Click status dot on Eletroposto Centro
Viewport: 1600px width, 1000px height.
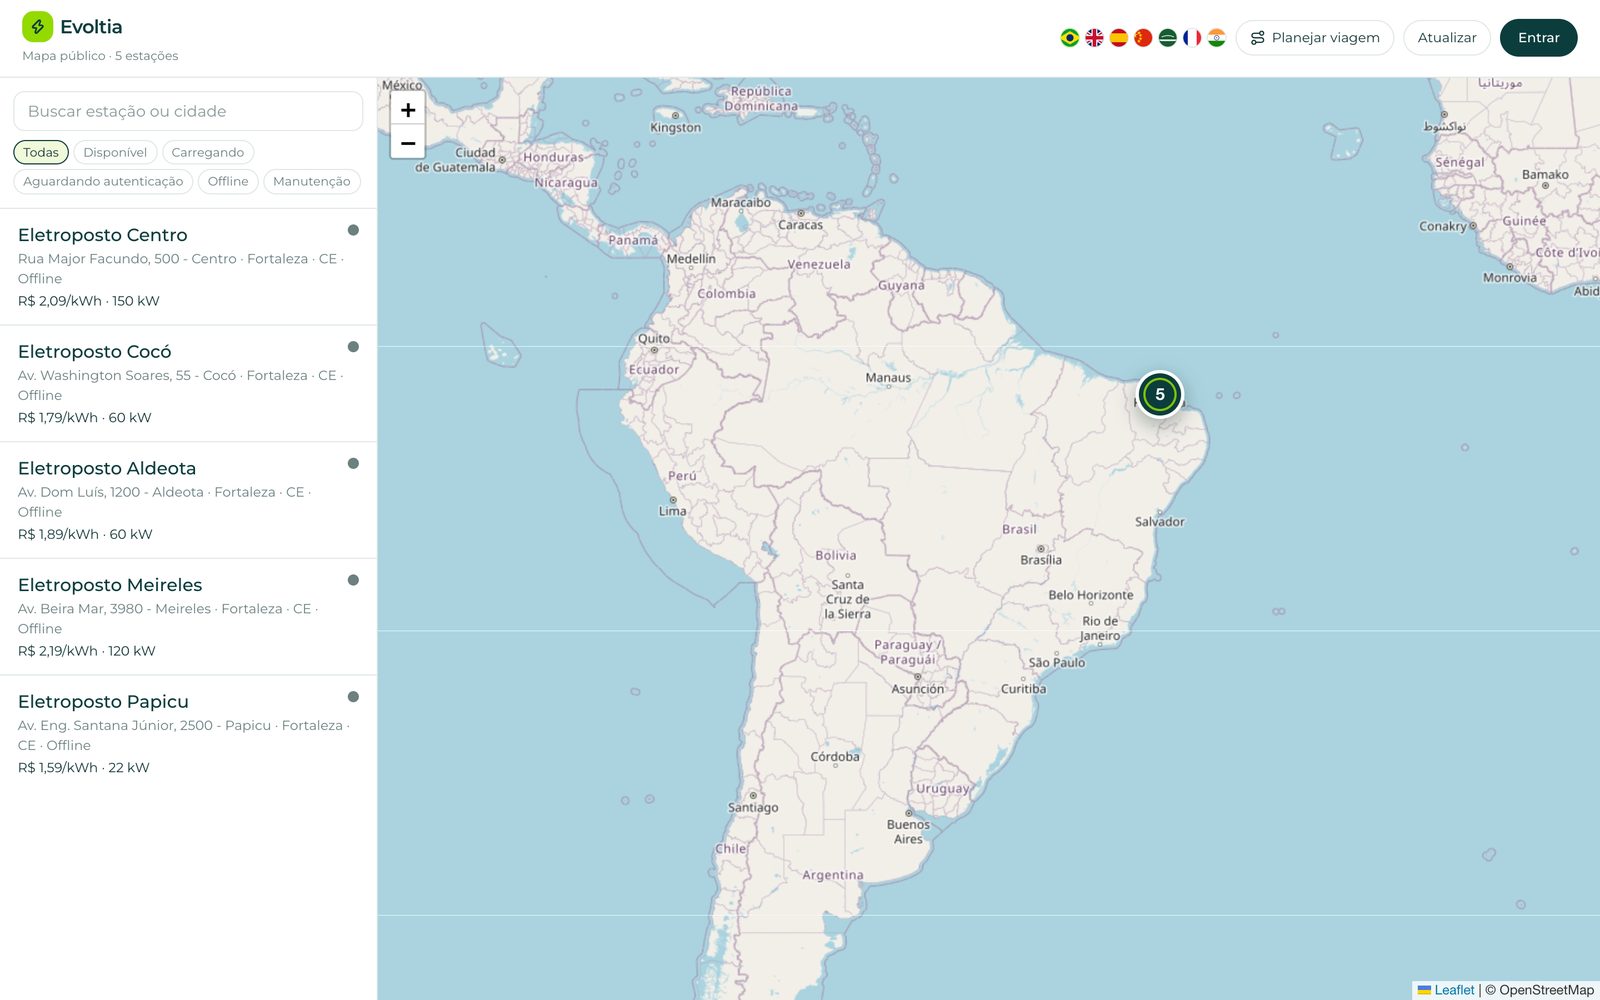point(353,230)
